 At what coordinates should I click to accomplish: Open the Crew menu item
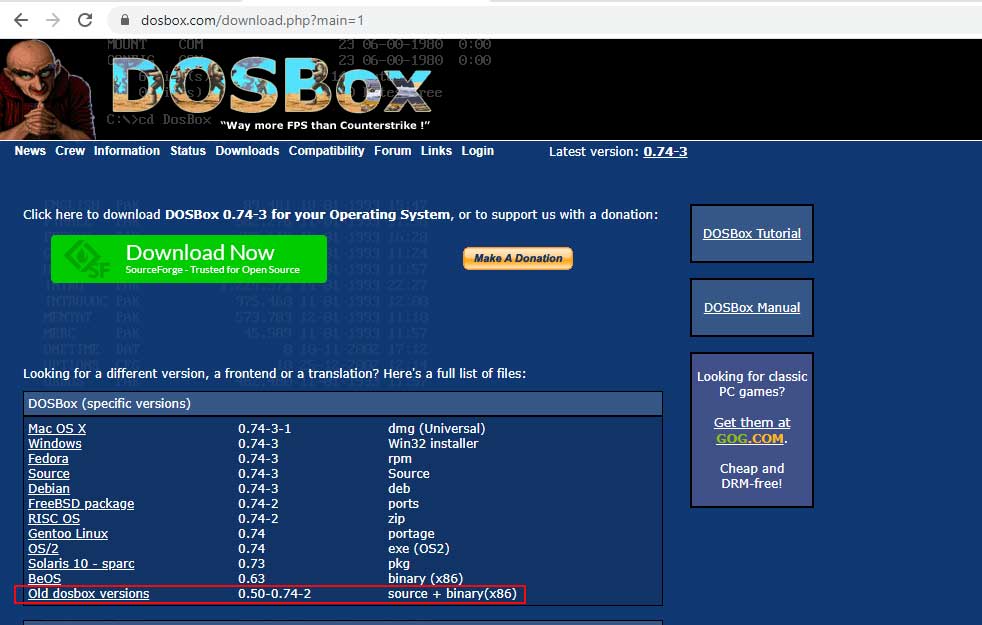click(70, 151)
